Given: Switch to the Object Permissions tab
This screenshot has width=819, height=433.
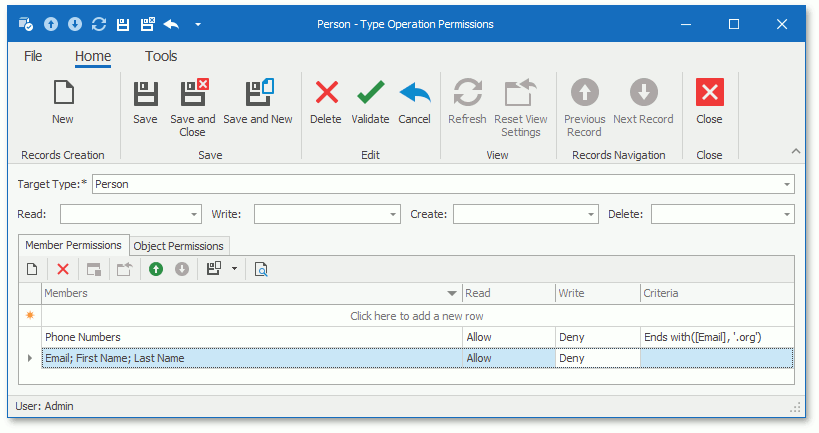Looking at the screenshot, I should tap(179, 246).
